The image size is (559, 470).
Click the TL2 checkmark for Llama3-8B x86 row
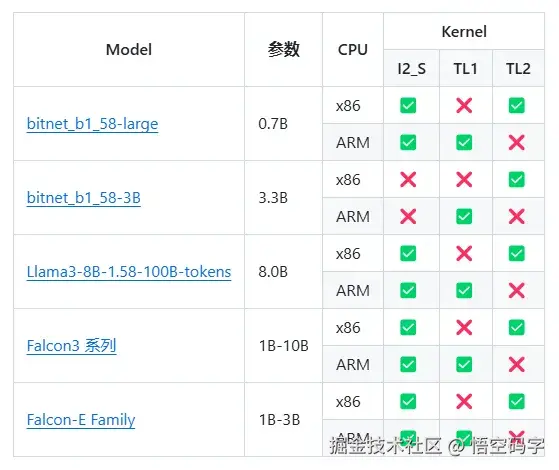point(517,254)
